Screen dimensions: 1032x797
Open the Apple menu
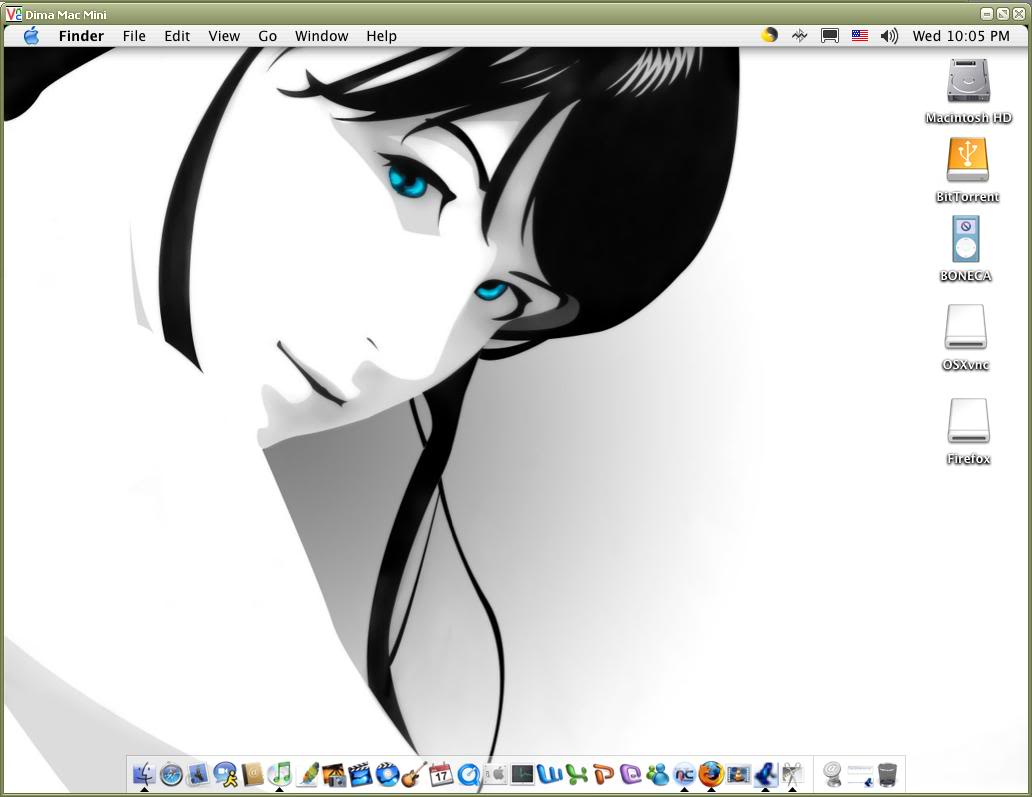[31, 36]
